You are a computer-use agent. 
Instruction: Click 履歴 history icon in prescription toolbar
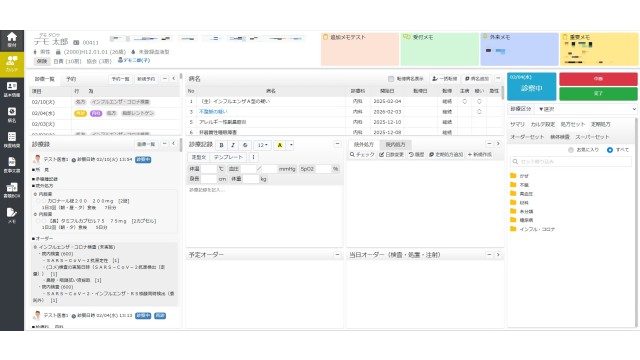[x=416, y=155]
